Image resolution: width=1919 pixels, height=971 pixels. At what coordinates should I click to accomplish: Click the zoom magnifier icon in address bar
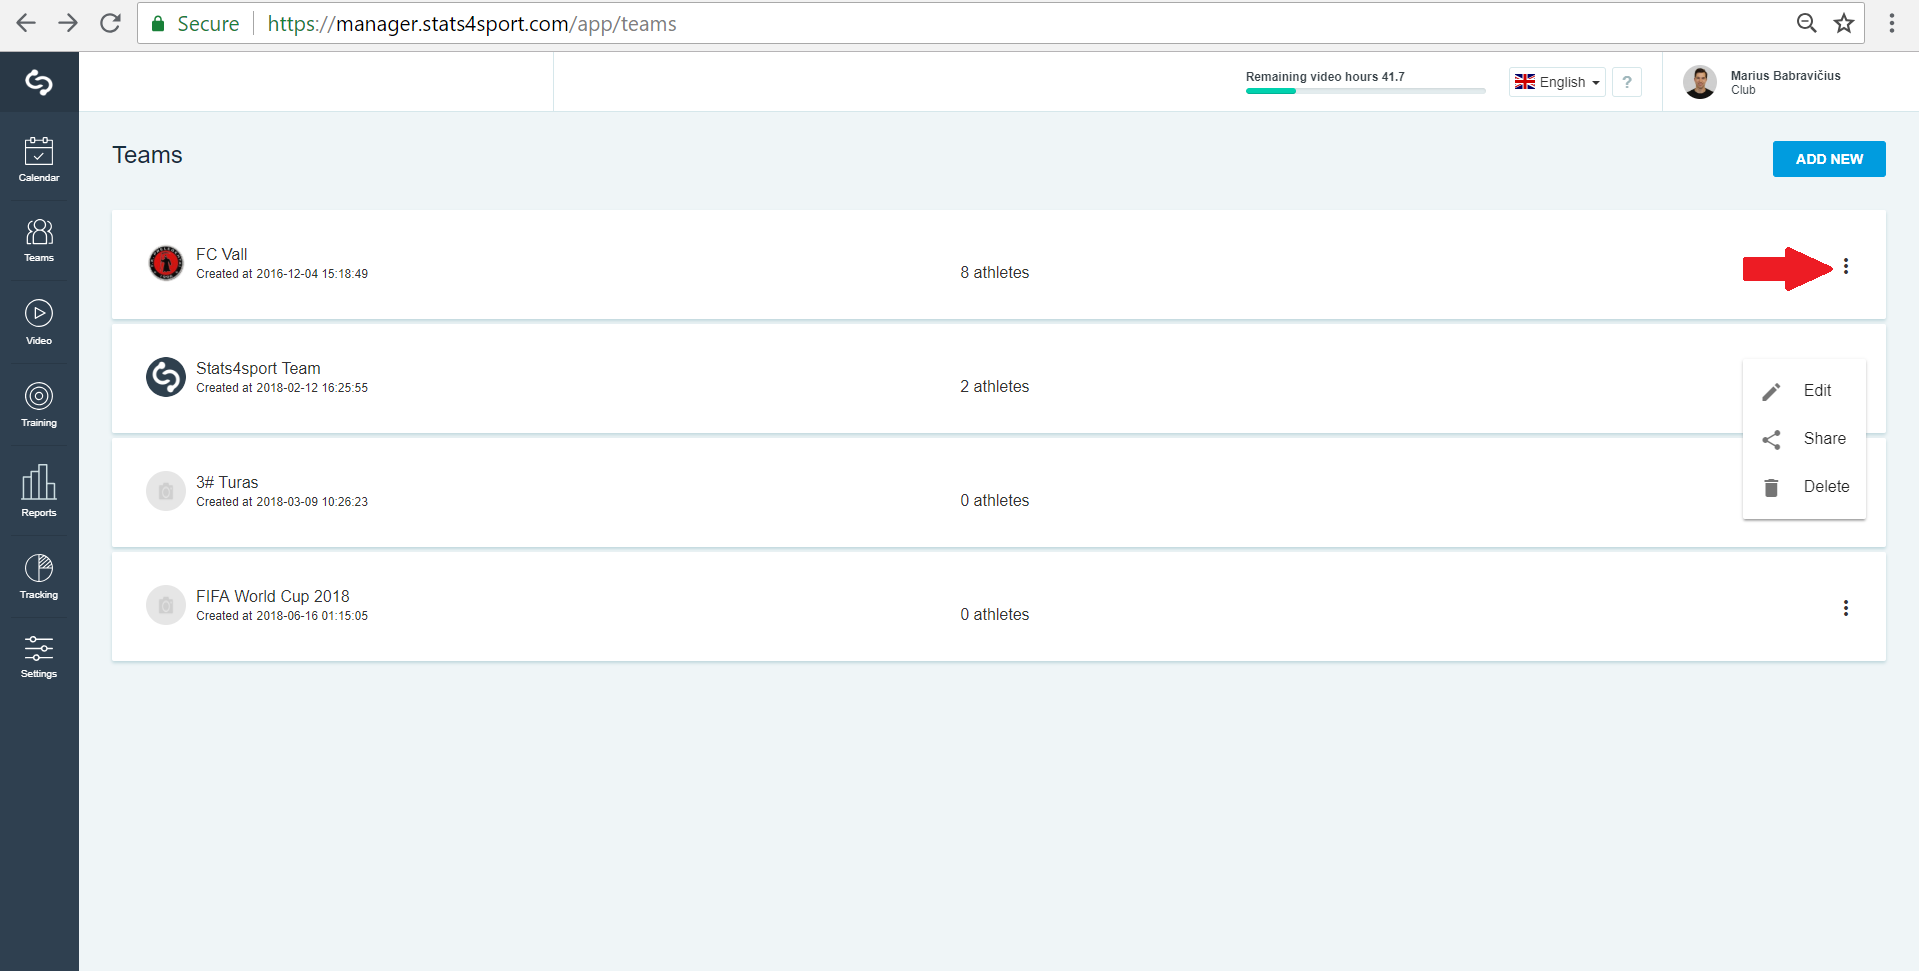tap(1806, 23)
